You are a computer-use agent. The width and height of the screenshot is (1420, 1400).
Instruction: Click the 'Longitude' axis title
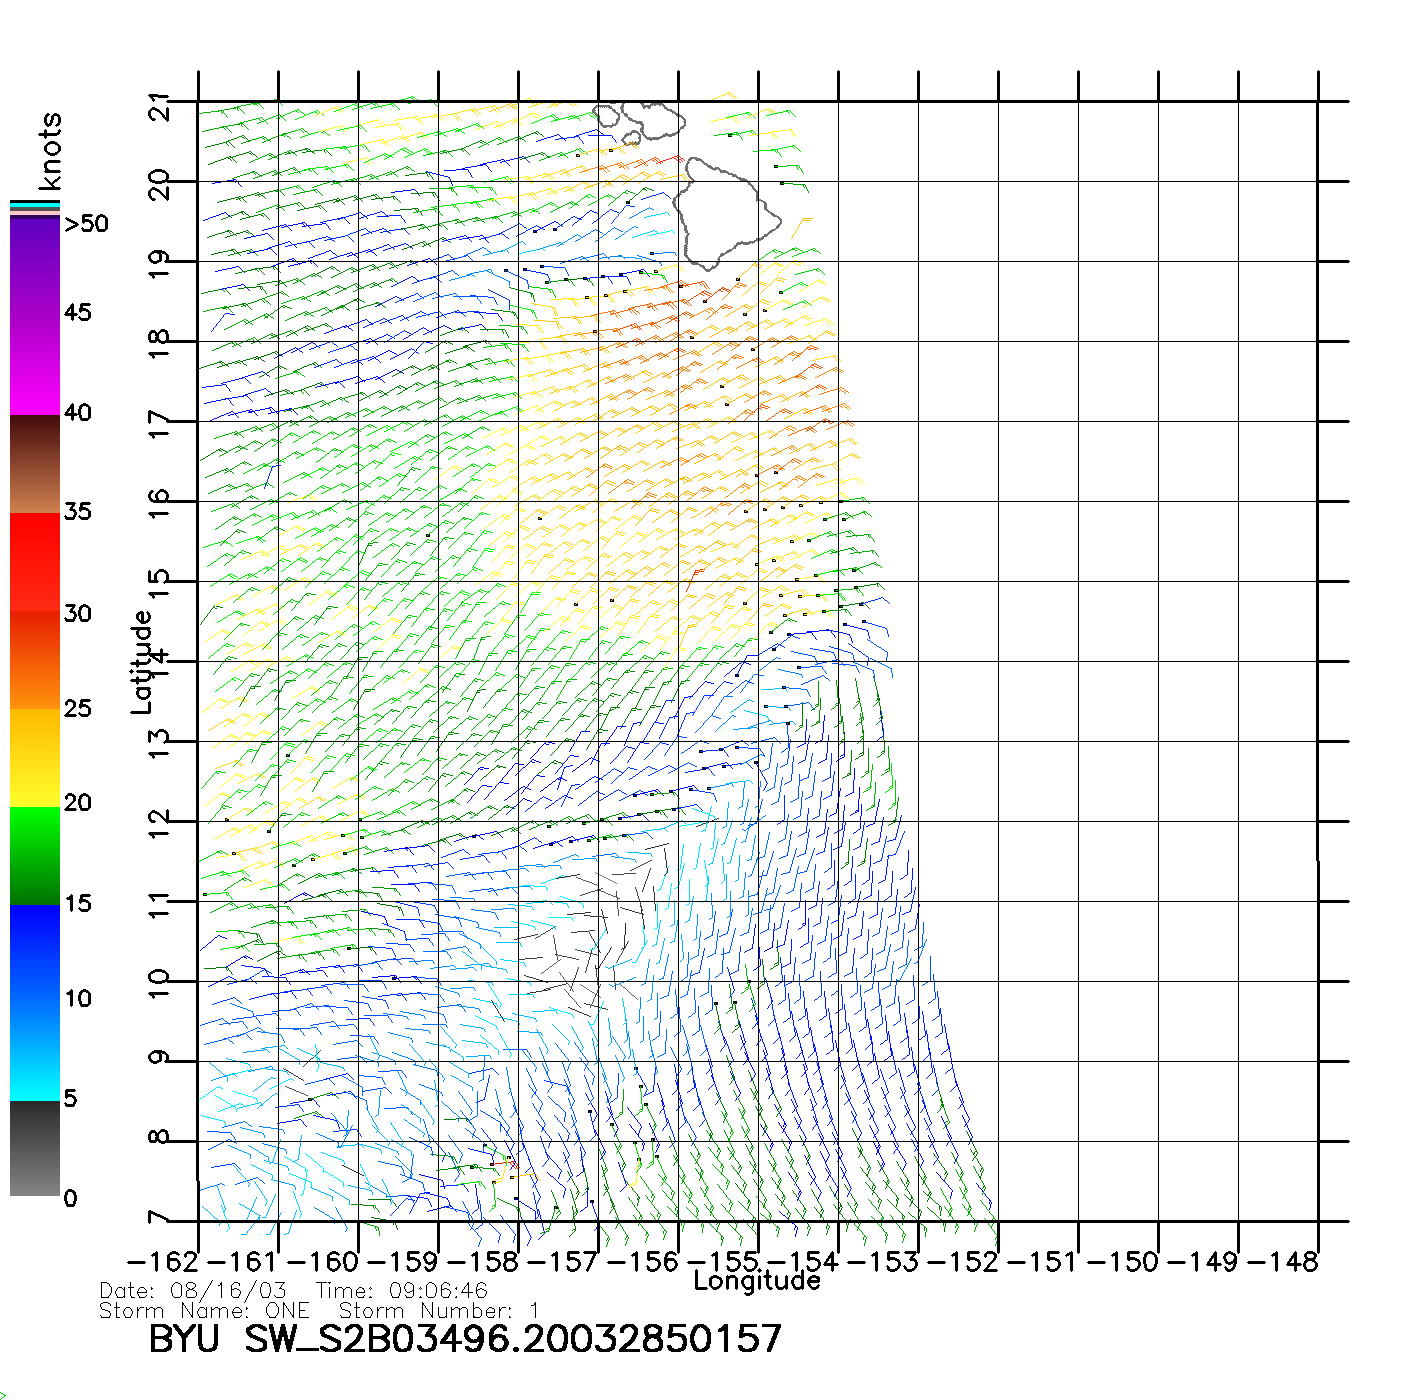[x=756, y=1281]
